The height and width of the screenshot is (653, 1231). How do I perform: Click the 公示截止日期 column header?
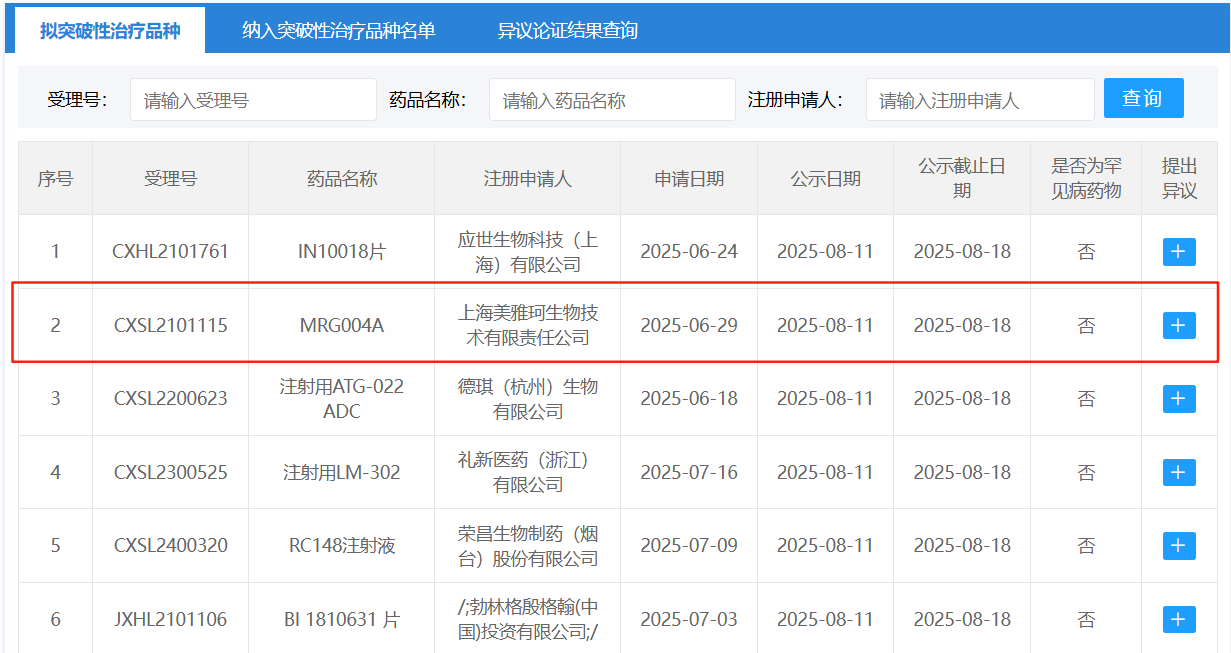962,179
